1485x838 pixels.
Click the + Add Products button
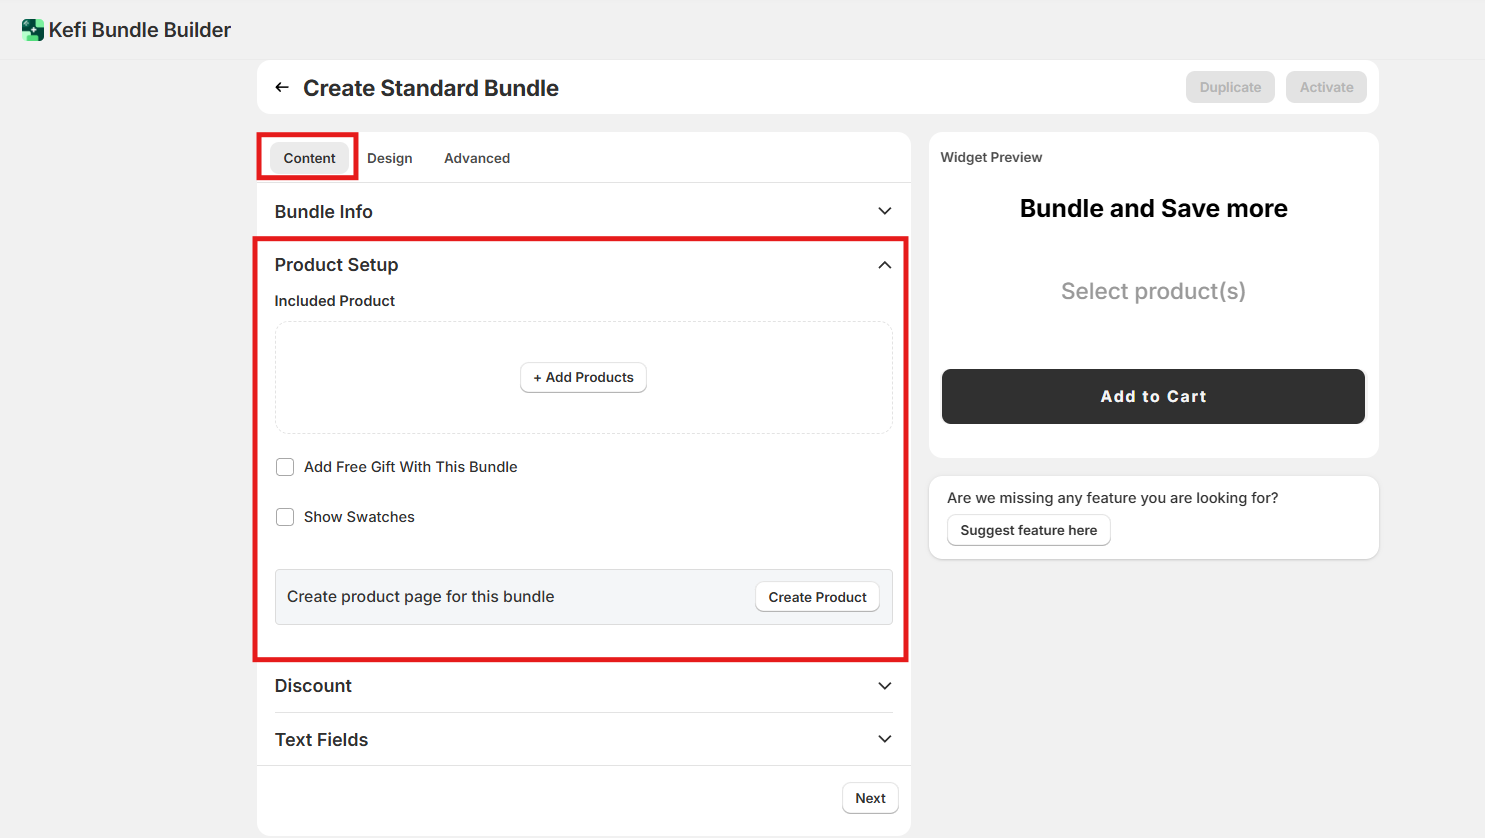(583, 377)
